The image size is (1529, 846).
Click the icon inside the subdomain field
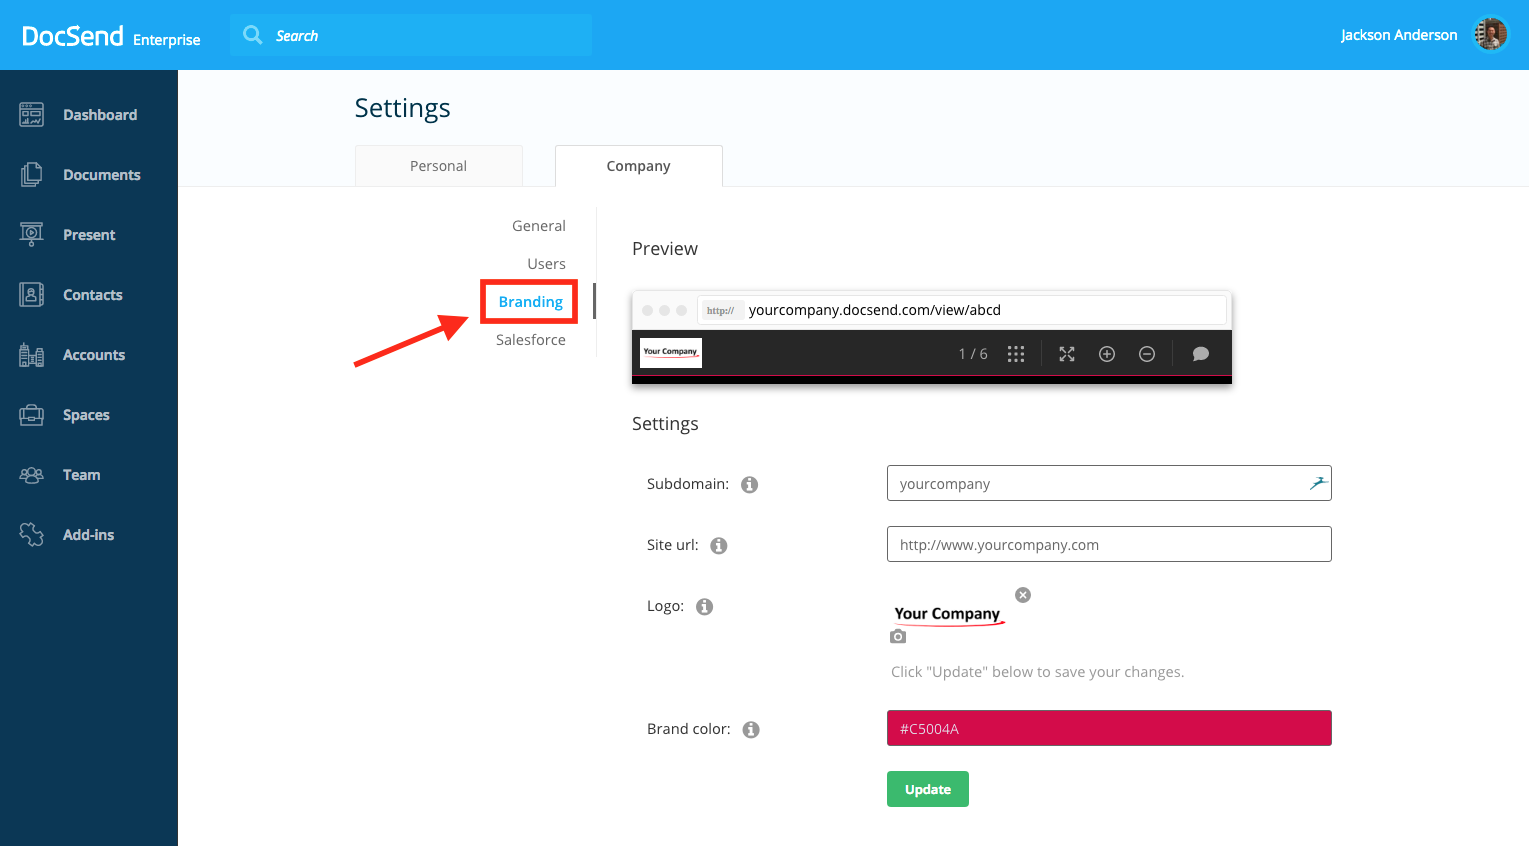pyautogui.click(x=1318, y=483)
